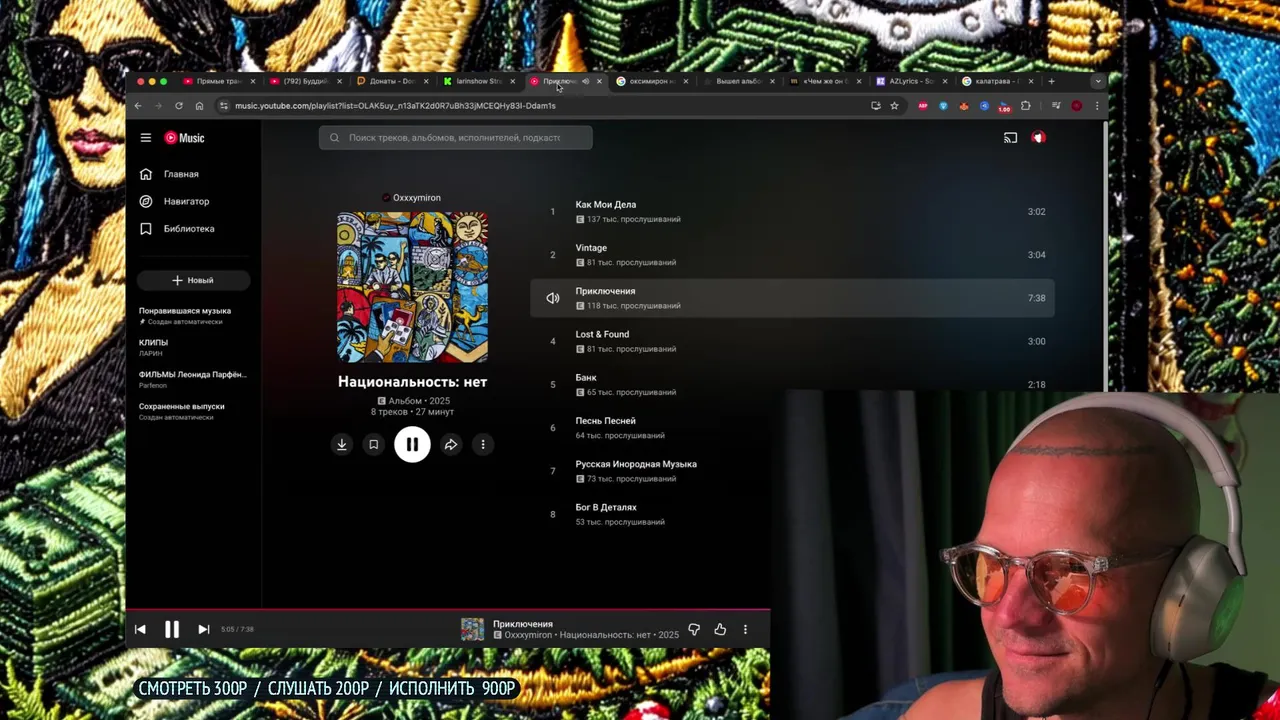Share the album
This screenshot has width=1280, height=720.
point(451,445)
